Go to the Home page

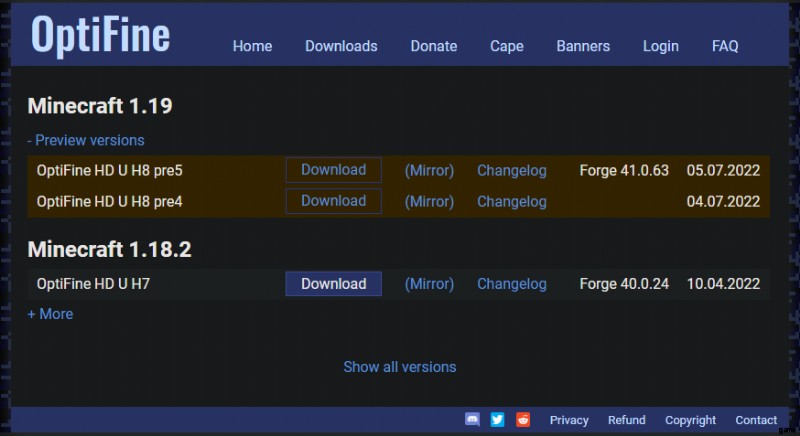[253, 46]
